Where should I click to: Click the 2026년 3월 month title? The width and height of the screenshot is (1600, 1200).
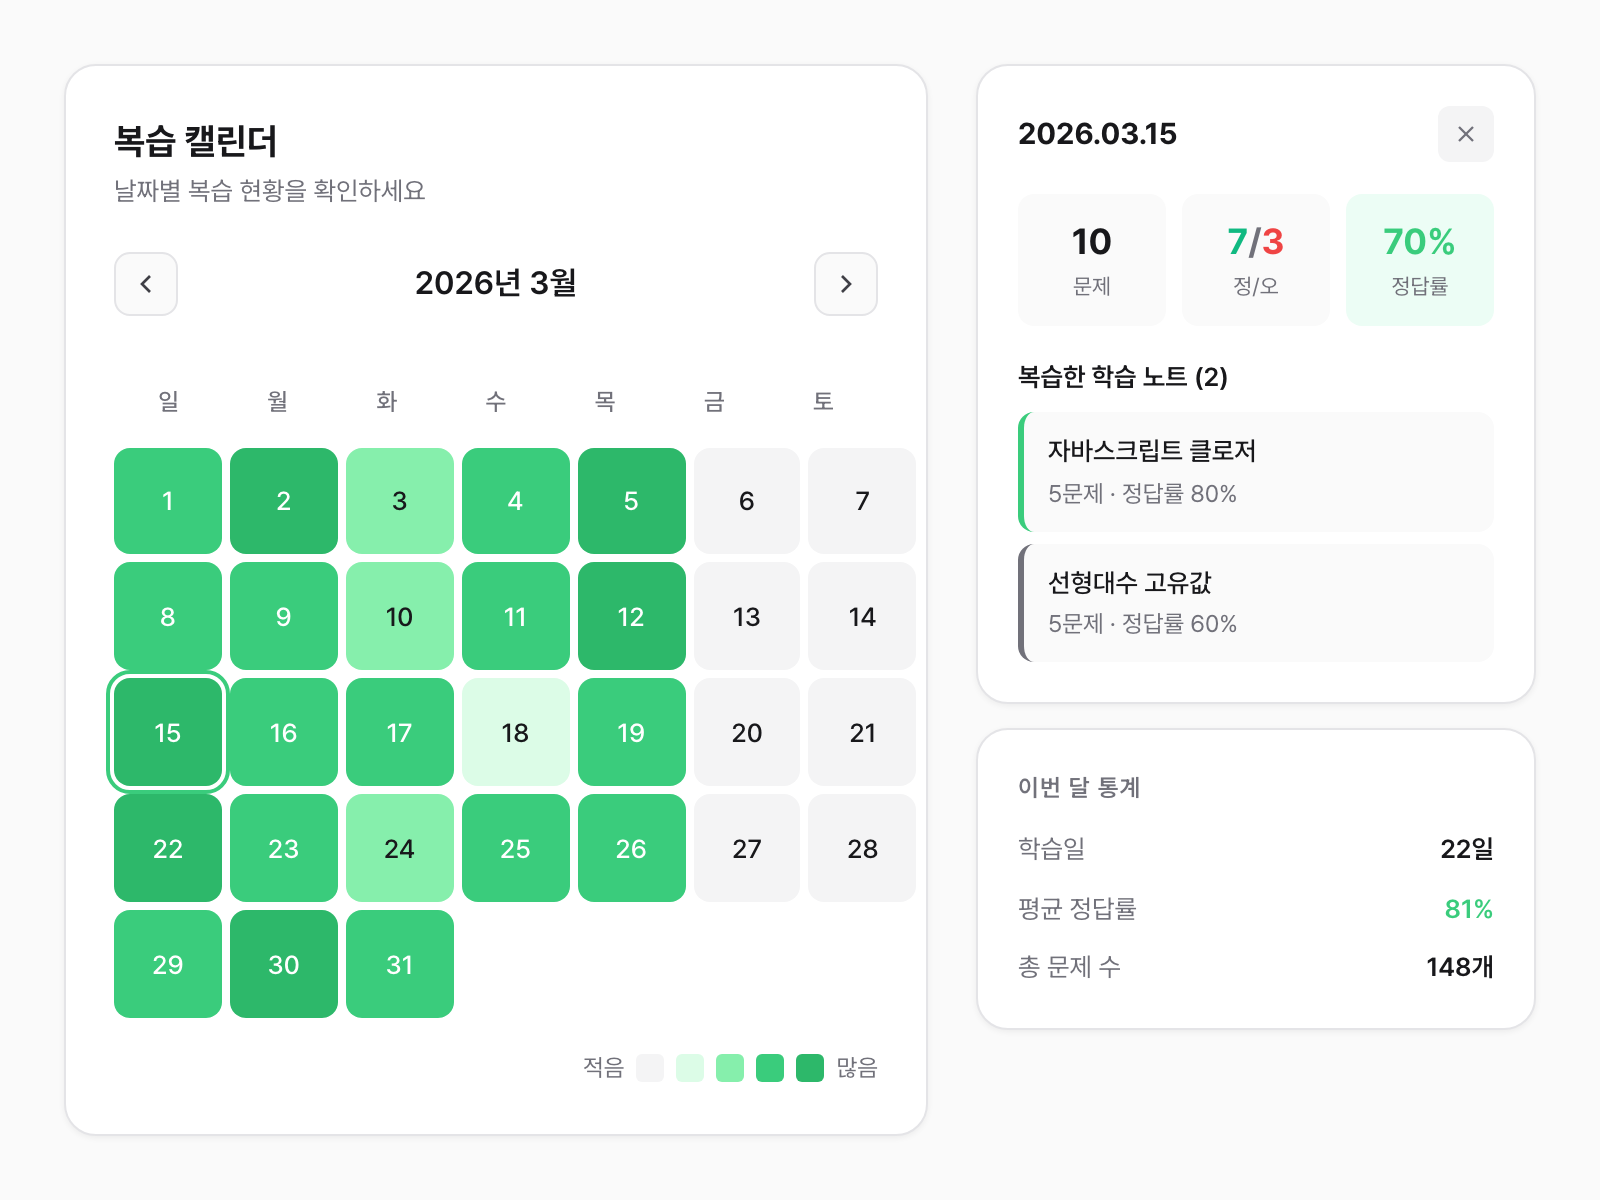[x=496, y=284]
